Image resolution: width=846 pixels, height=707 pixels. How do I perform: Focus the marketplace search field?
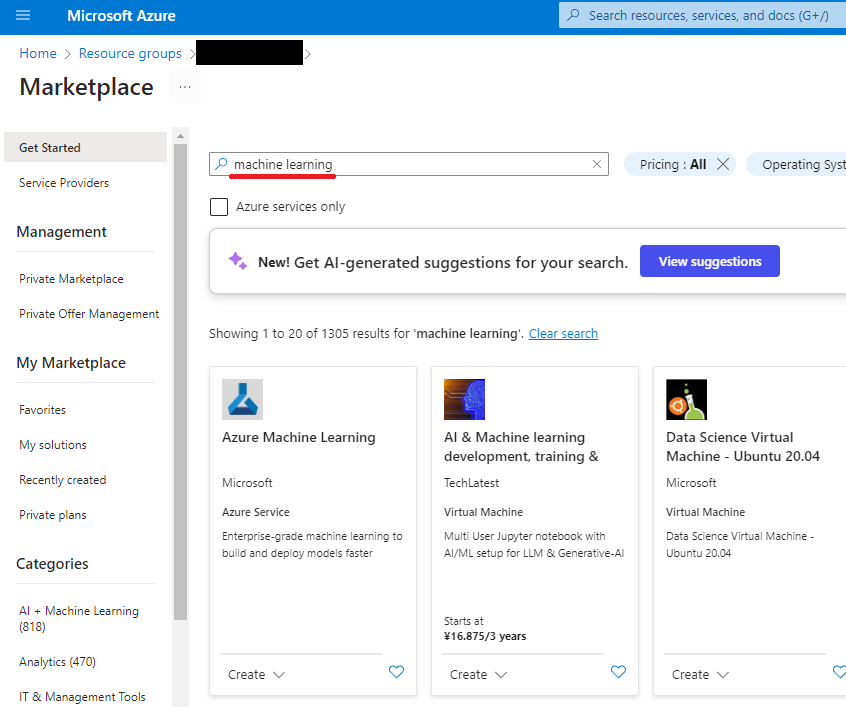pos(408,164)
